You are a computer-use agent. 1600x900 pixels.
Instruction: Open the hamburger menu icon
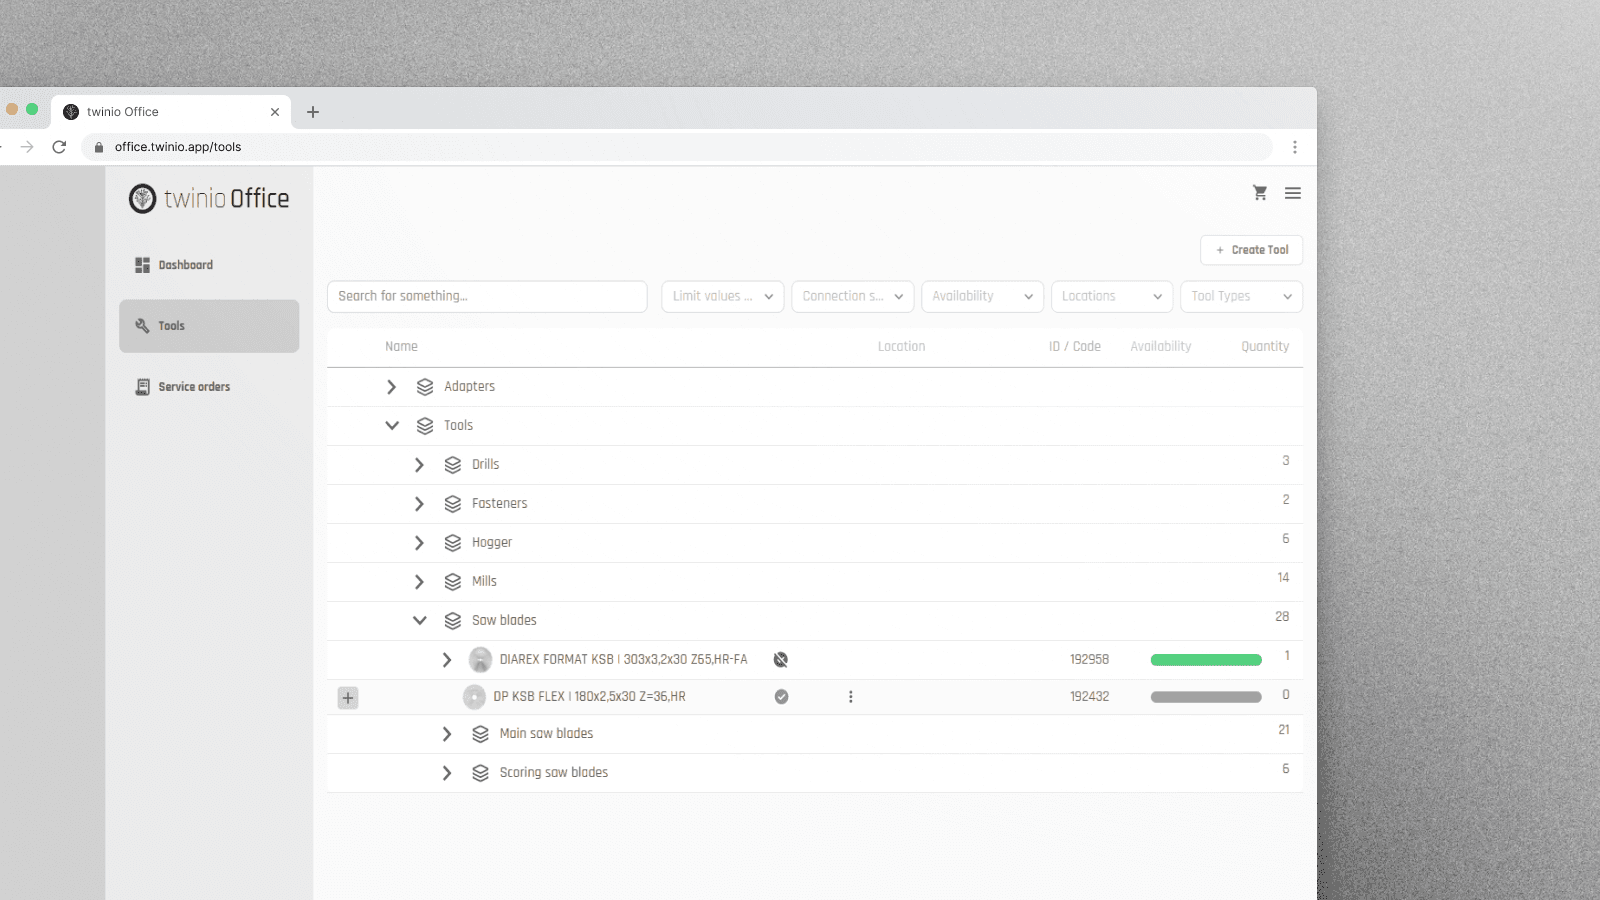1292,193
